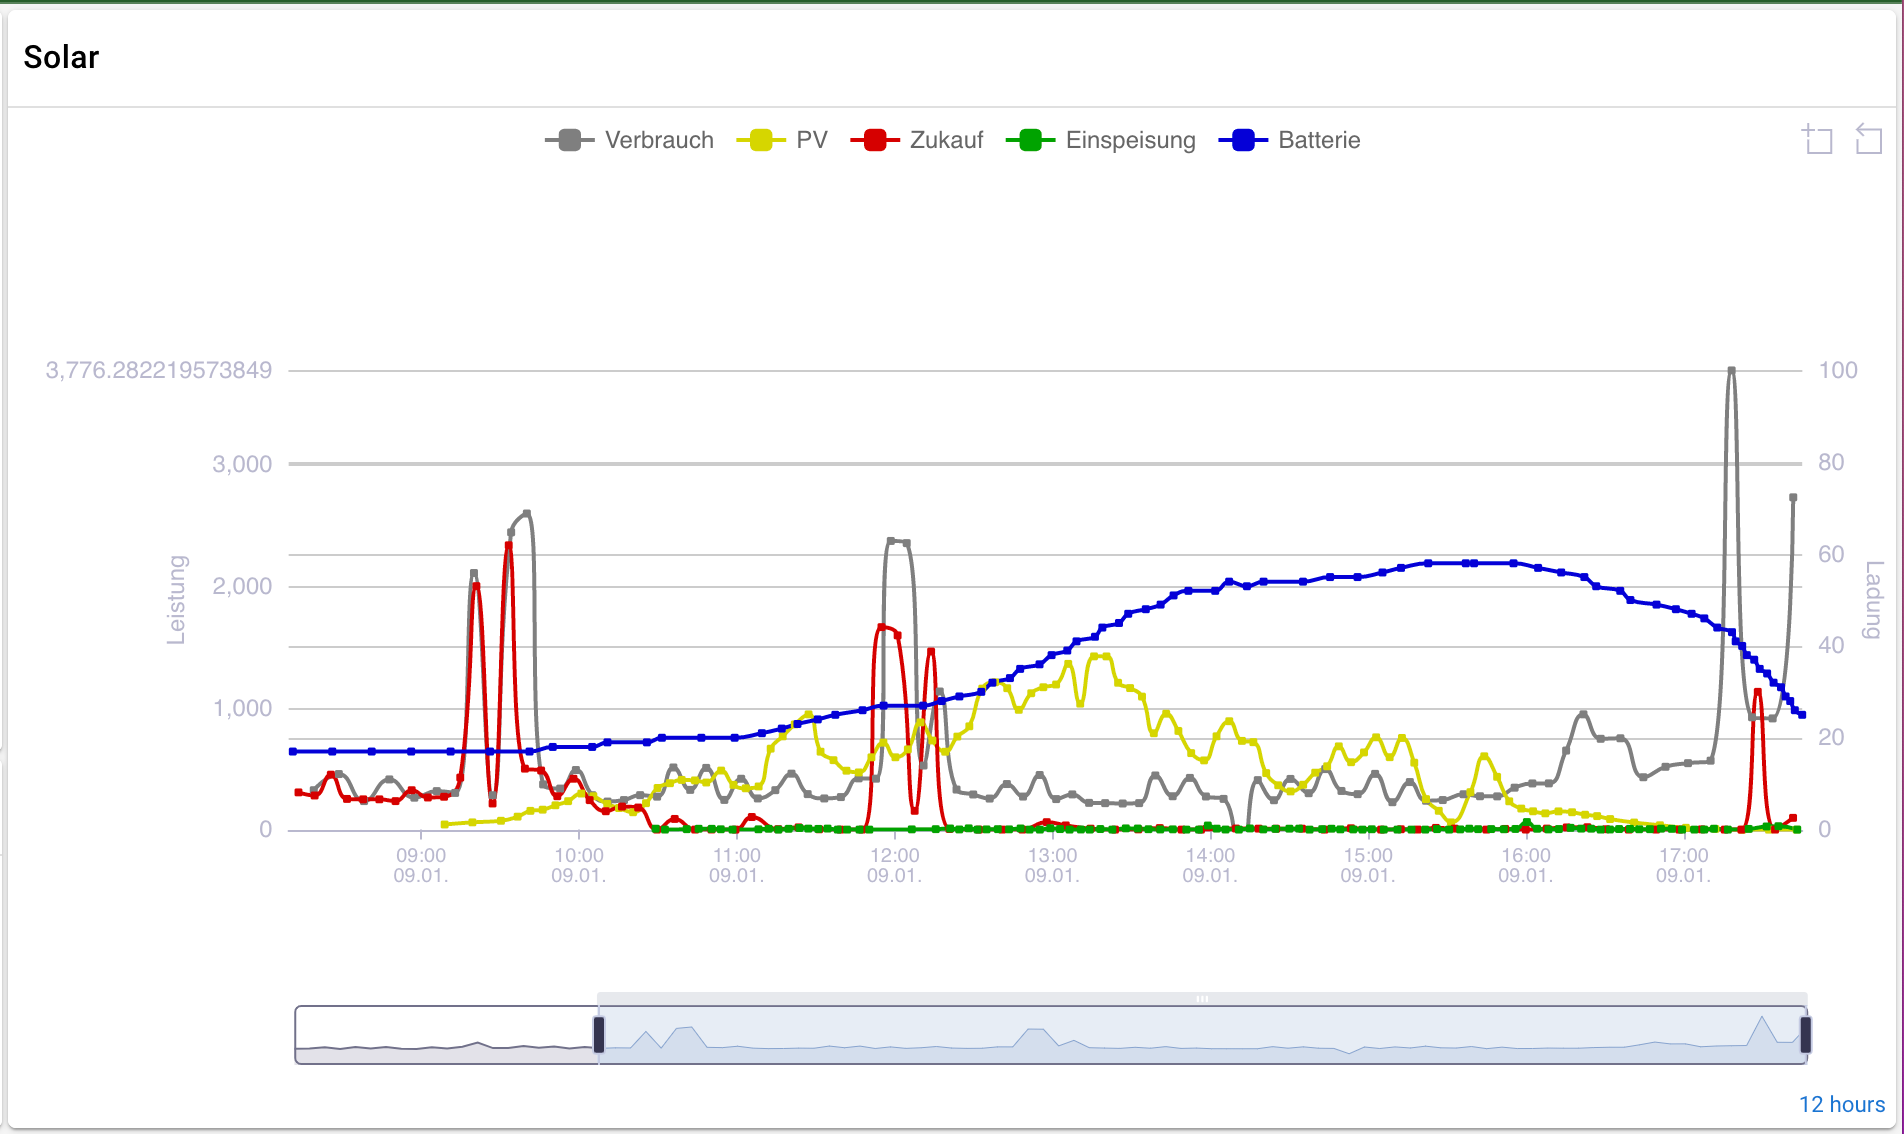Click the 20 label on right axis
Screen dimensions: 1904x1134
click(1831, 737)
